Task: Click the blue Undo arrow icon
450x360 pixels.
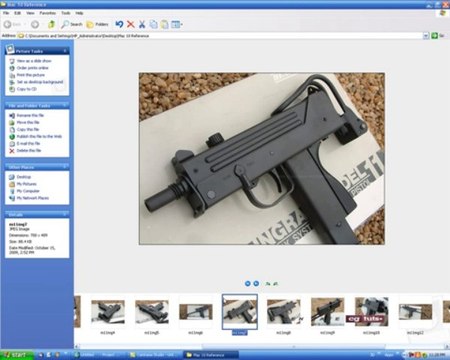Action: 119,24
